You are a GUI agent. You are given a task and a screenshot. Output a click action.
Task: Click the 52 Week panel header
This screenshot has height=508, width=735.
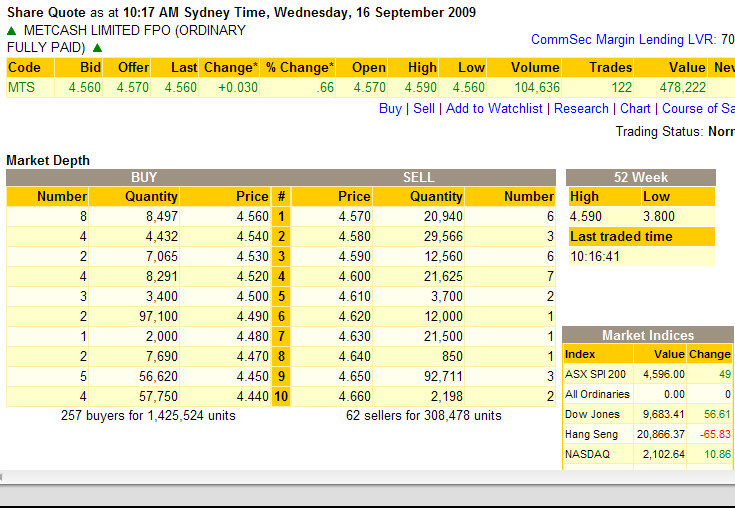tap(641, 177)
